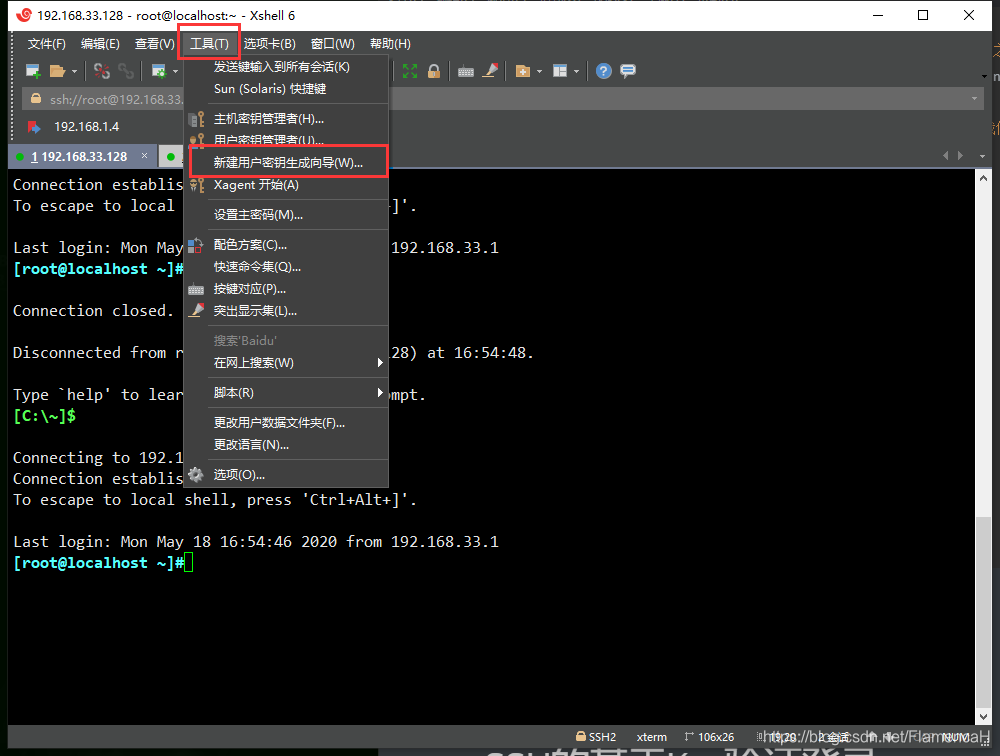Click the 工具(T) menu
Screen dimensions: 1000x756
[x=209, y=44]
